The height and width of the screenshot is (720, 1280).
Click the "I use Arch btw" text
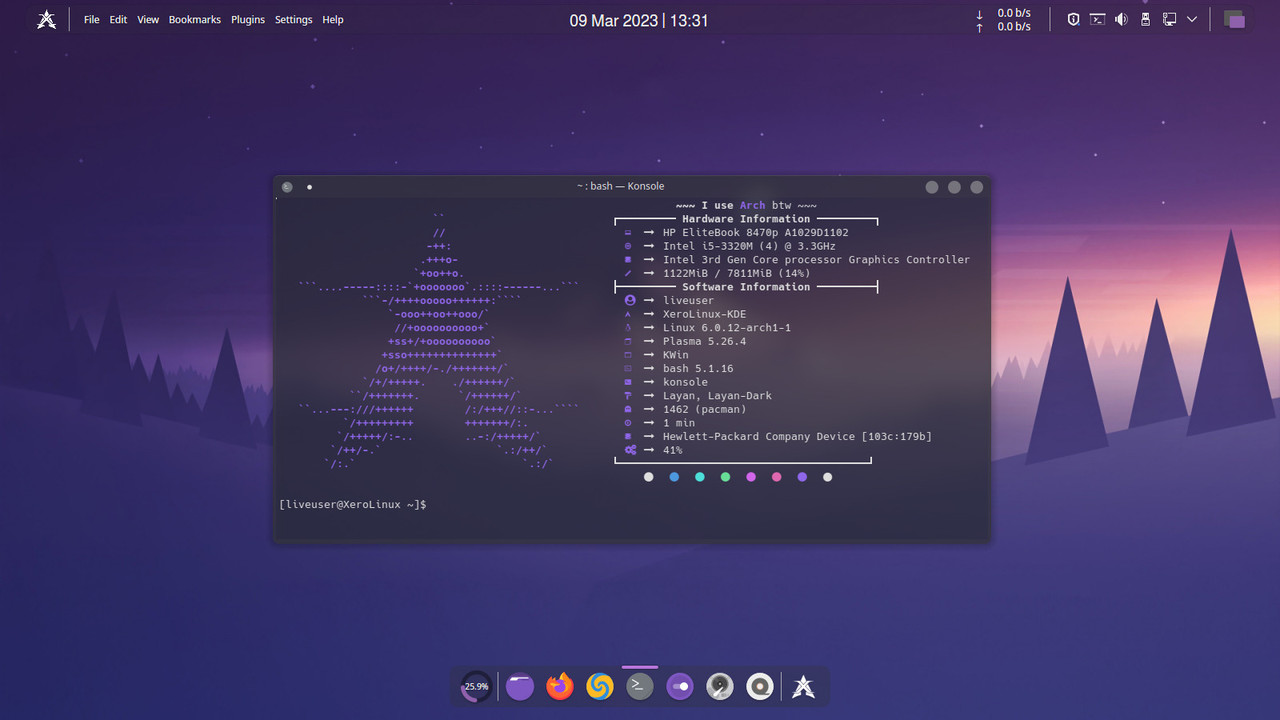click(746, 205)
